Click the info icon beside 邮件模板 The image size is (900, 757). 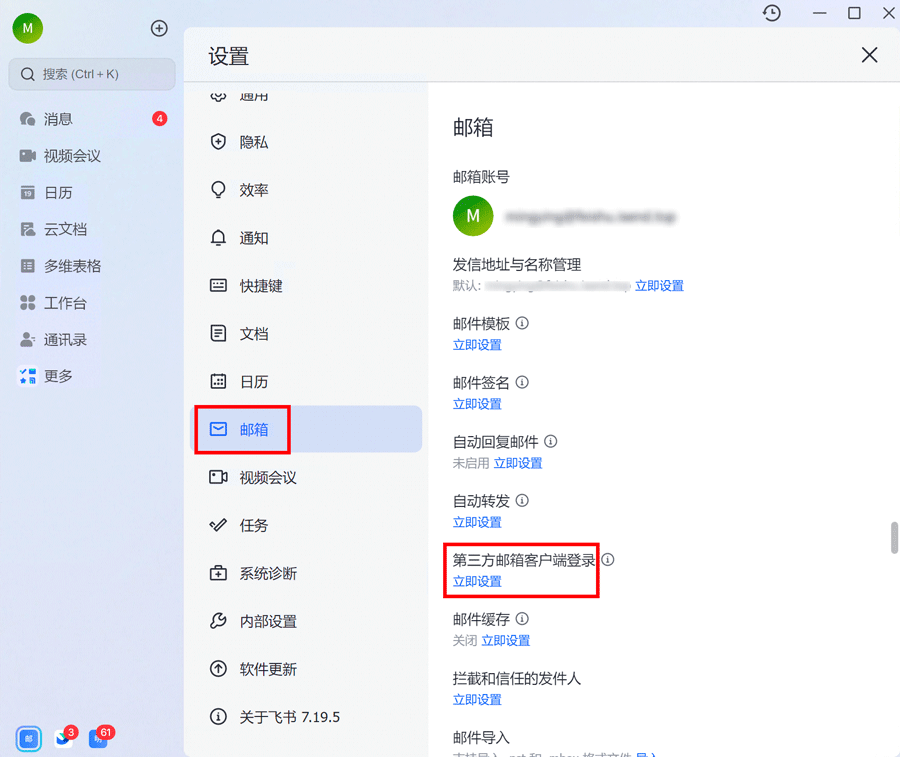(x=521, y=323)
